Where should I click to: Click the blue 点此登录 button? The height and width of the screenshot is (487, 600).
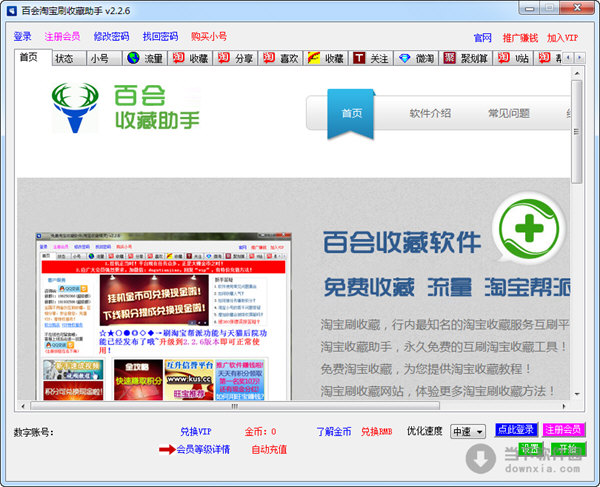click(516, 430)
